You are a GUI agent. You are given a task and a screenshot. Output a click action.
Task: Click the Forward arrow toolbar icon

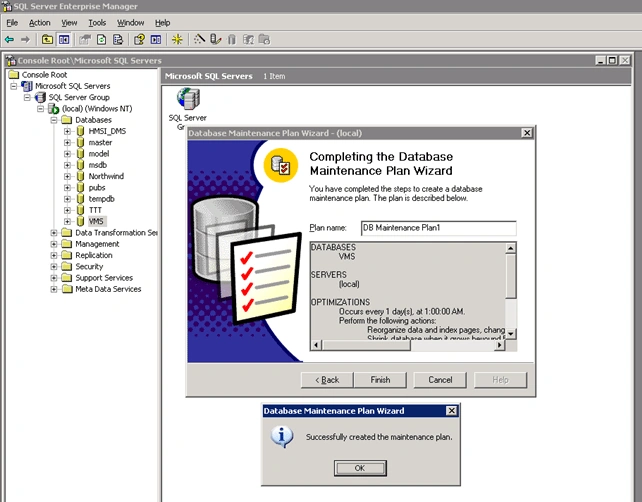point(25,40)
